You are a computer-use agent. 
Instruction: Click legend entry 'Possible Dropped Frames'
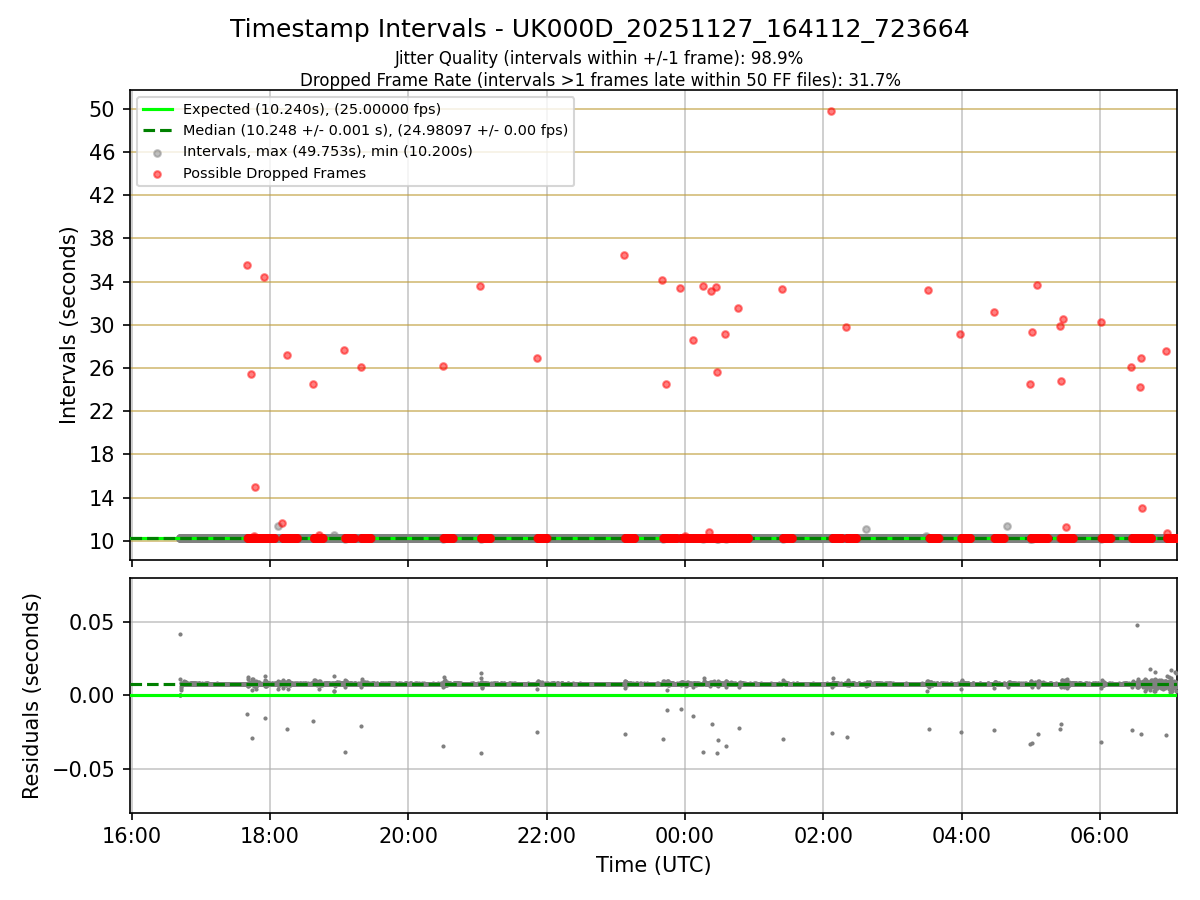[x=274, y=173]
